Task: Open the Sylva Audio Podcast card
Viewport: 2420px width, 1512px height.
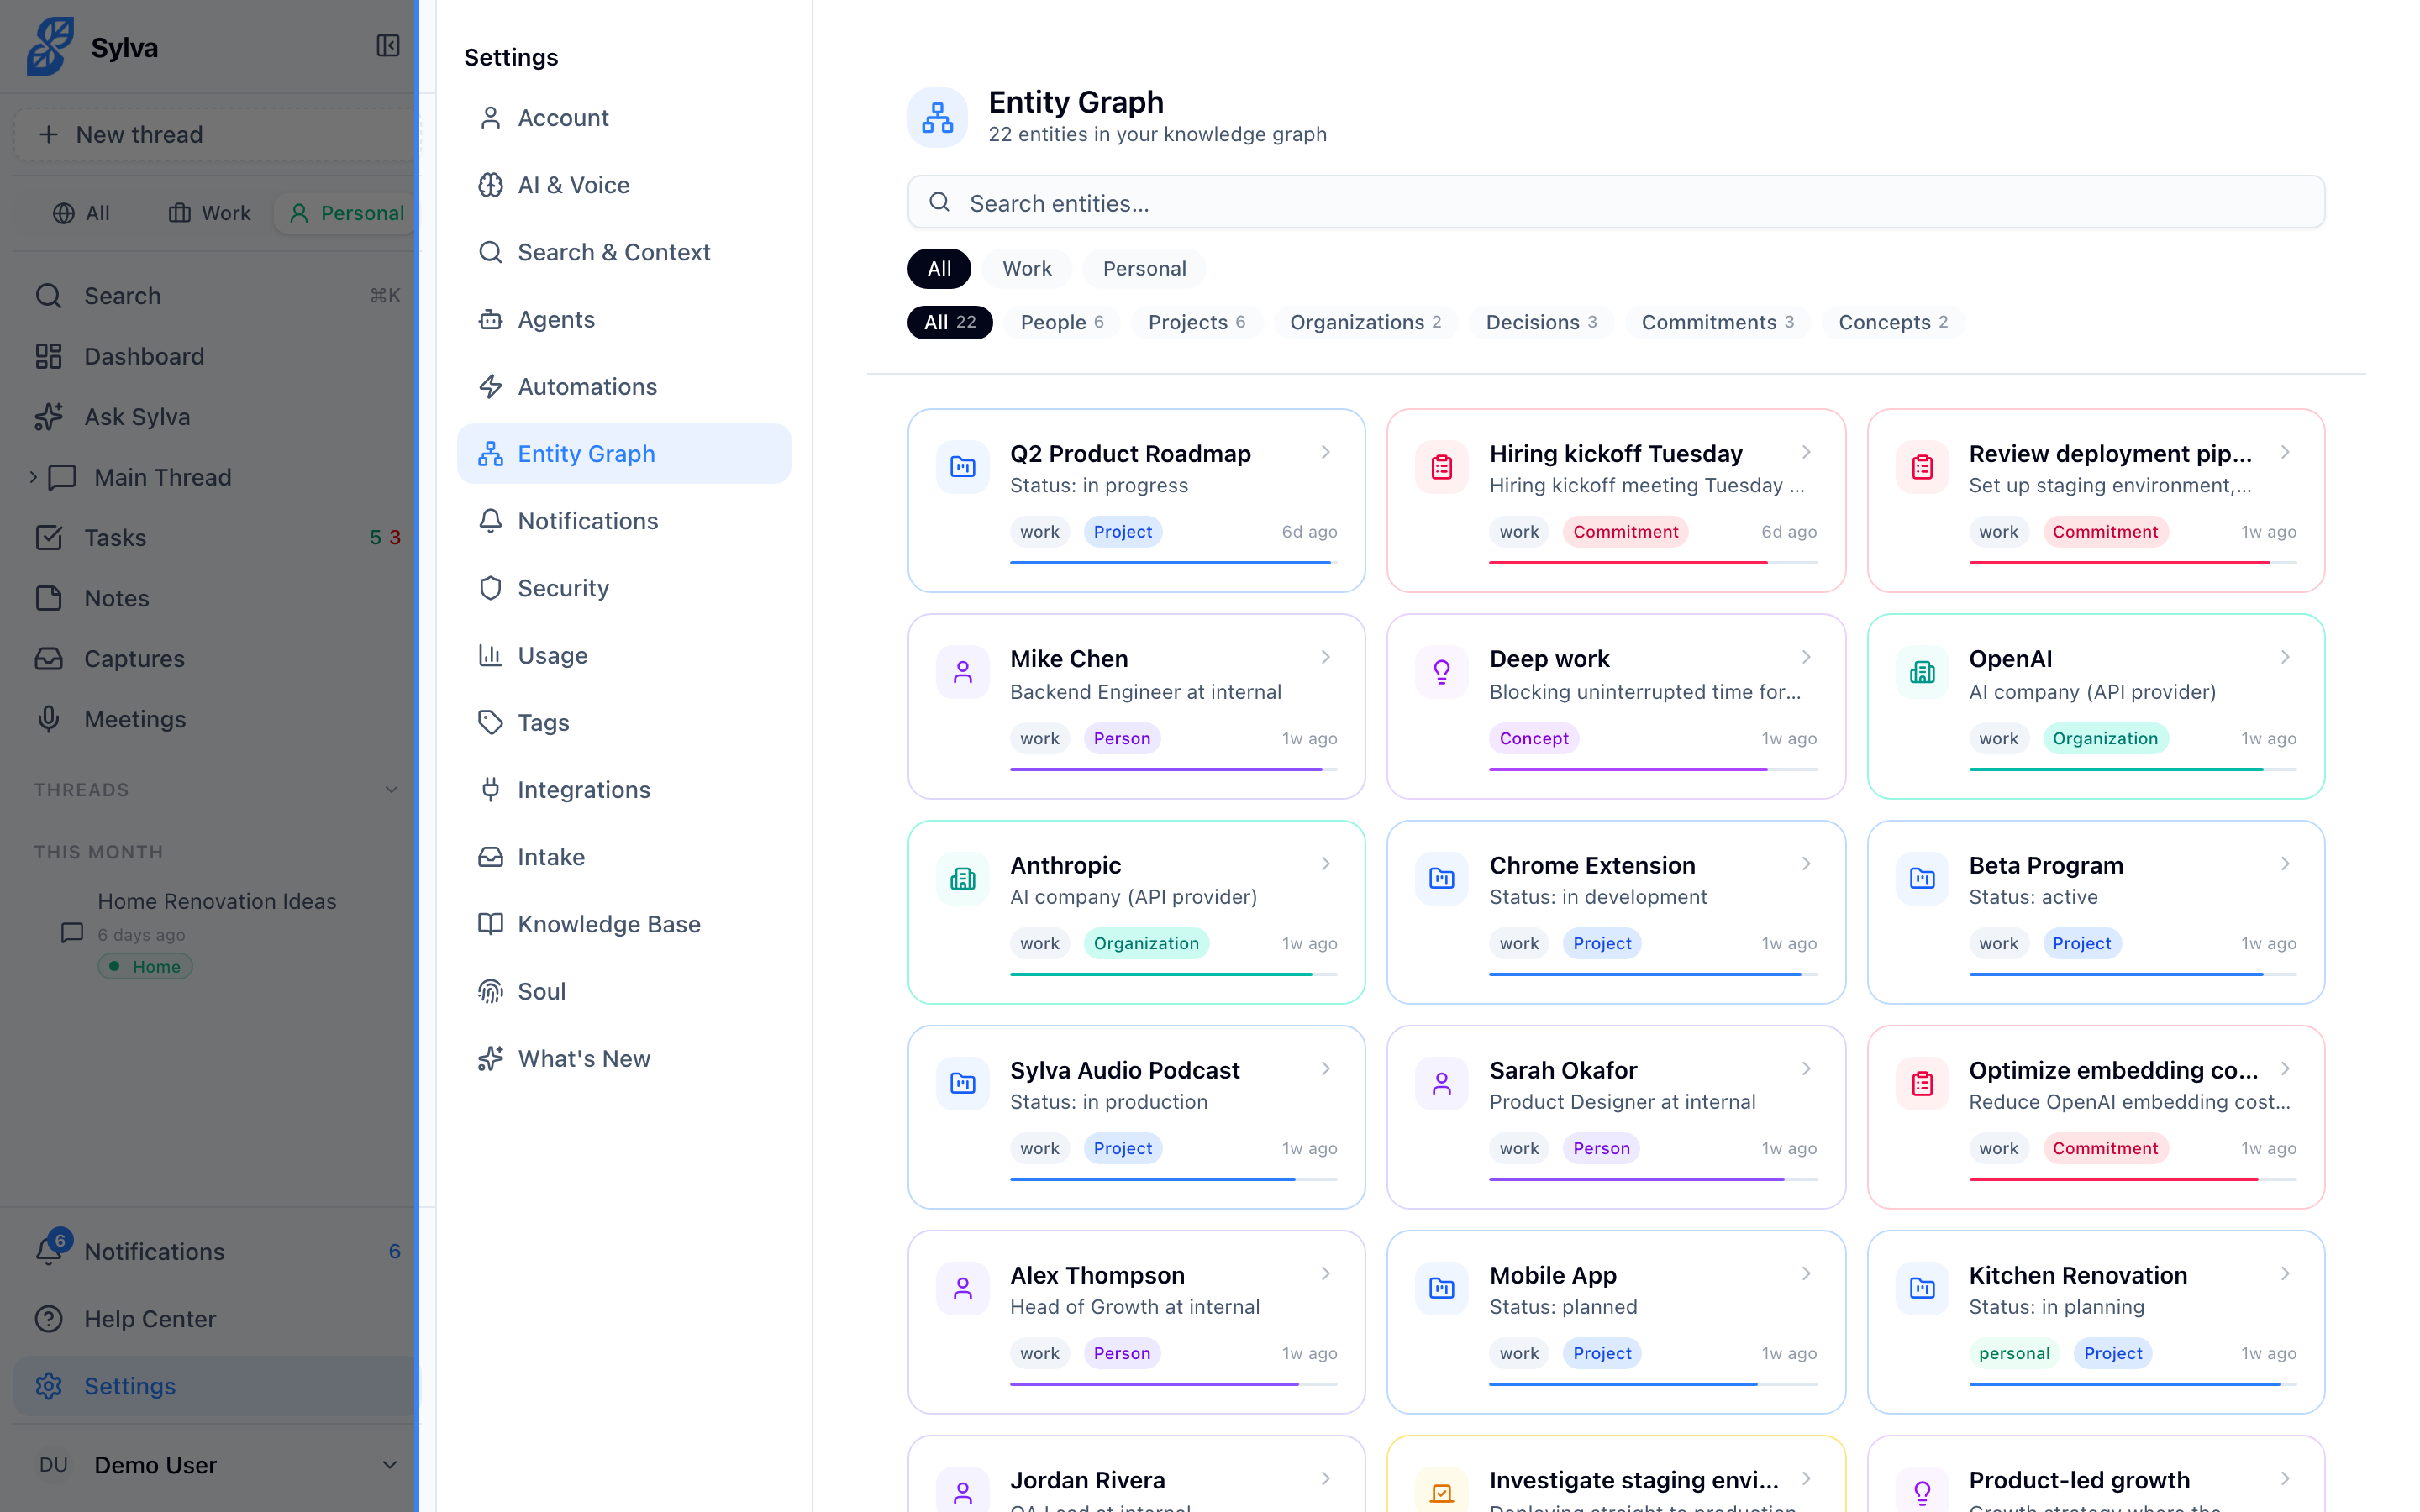Action: [1136, 1117]
